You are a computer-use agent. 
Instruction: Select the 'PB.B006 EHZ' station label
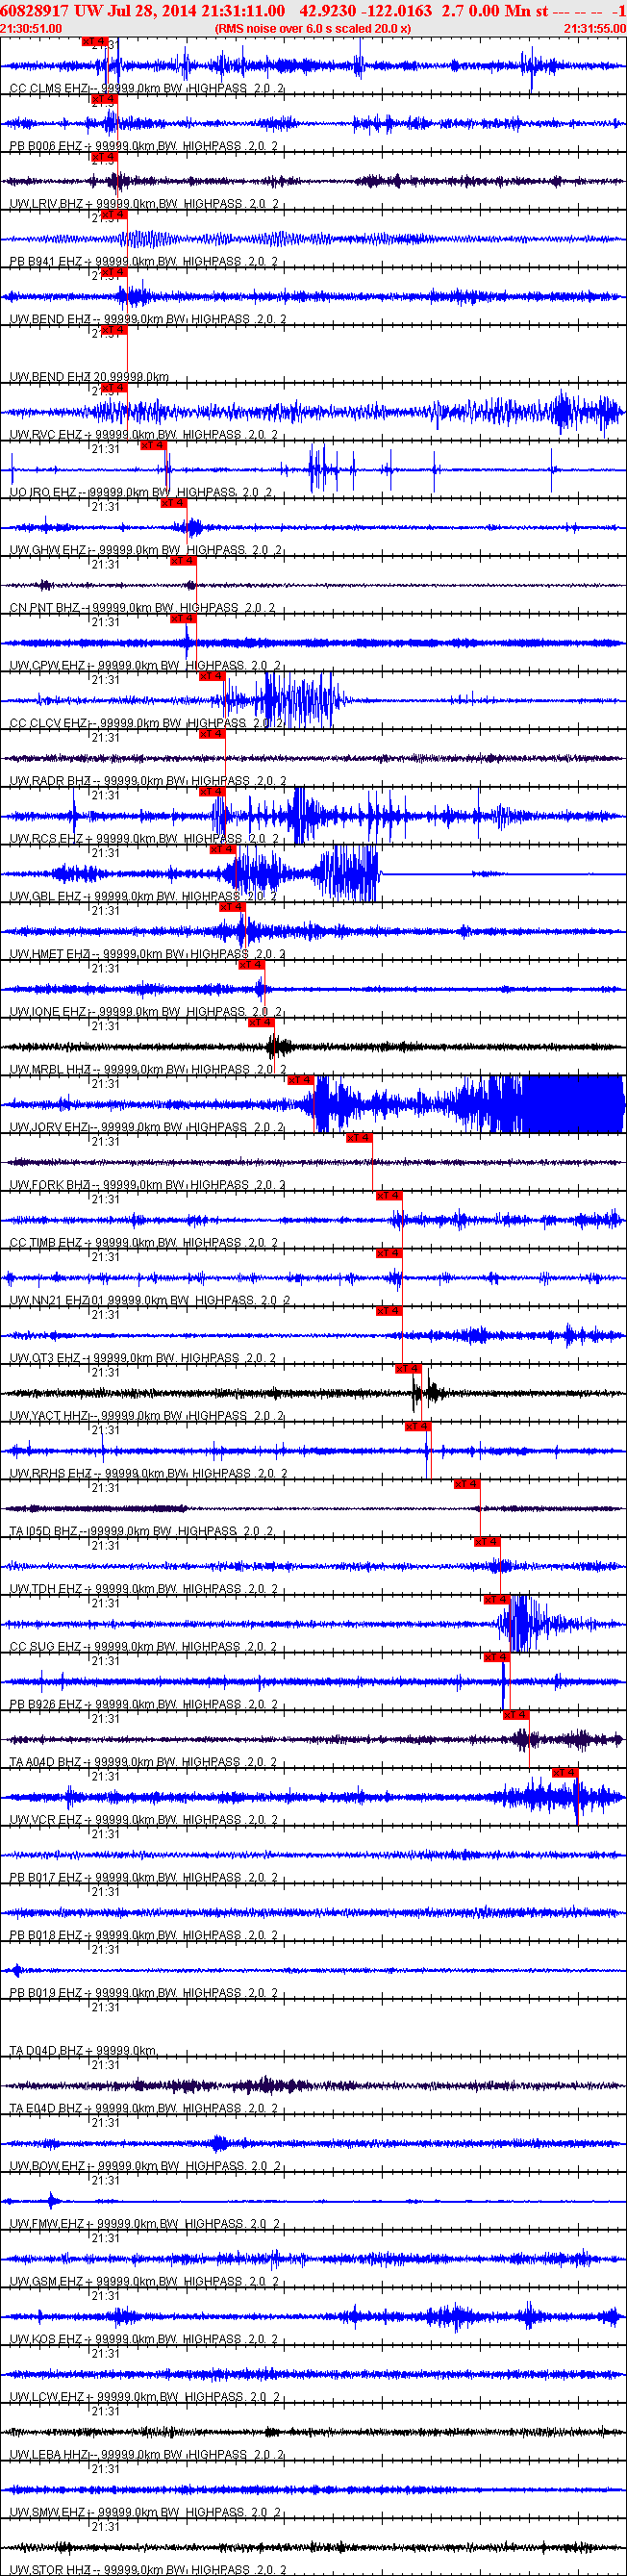point(46,146)
